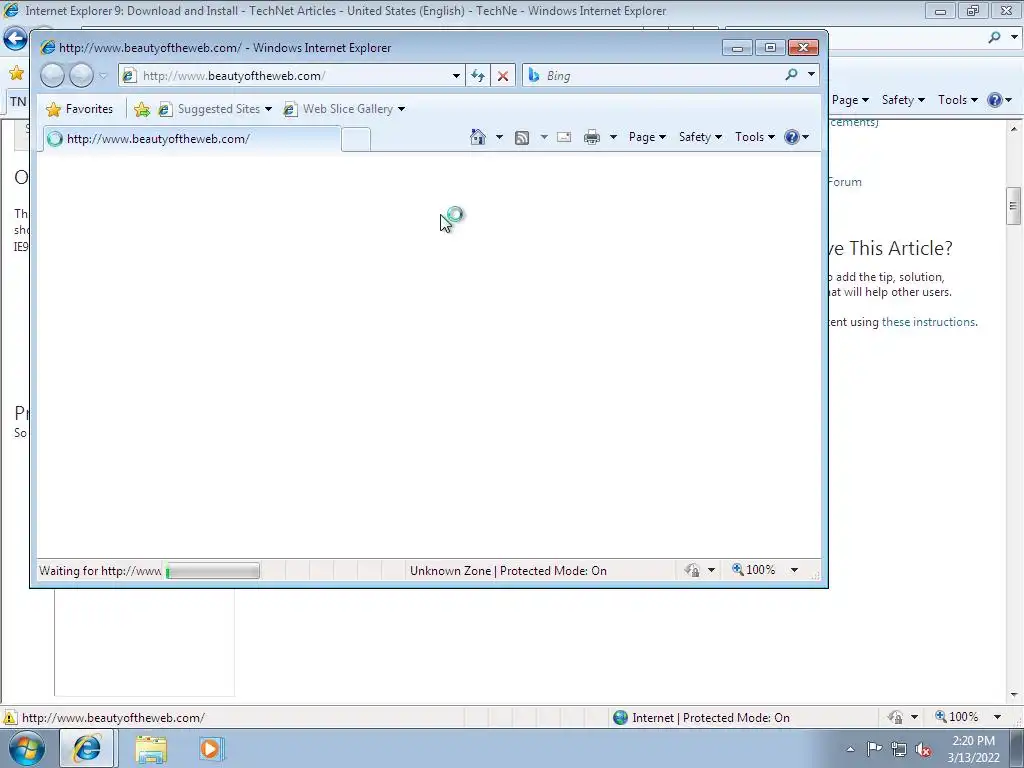Click the Refresh icon beside the address bar

click(478, 76)
